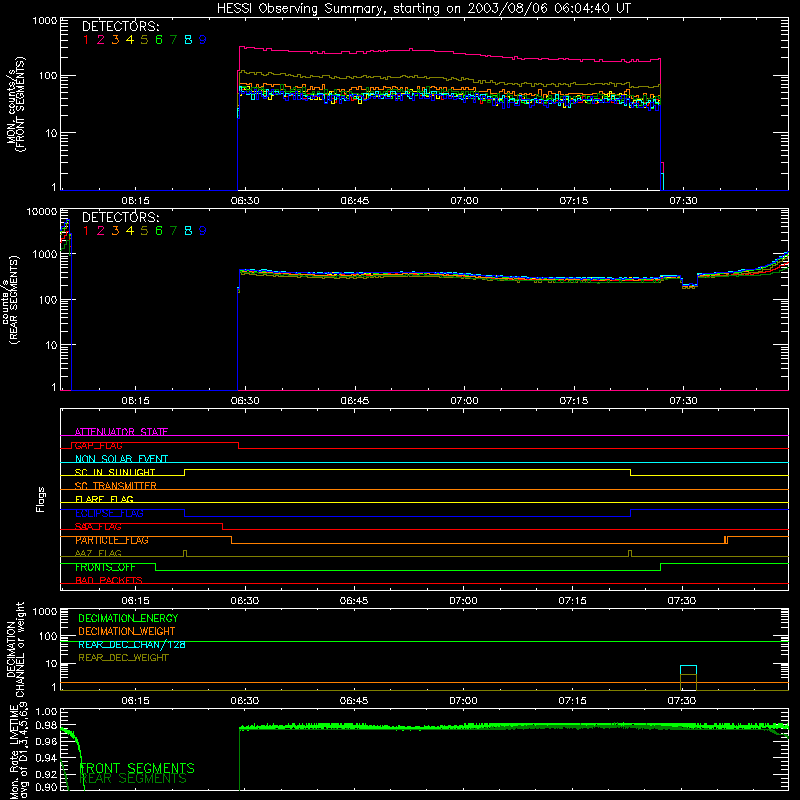The image size is (800, 800).
Task: Select detector 3 in rear segments legend
Action: [x=115, y=231]
